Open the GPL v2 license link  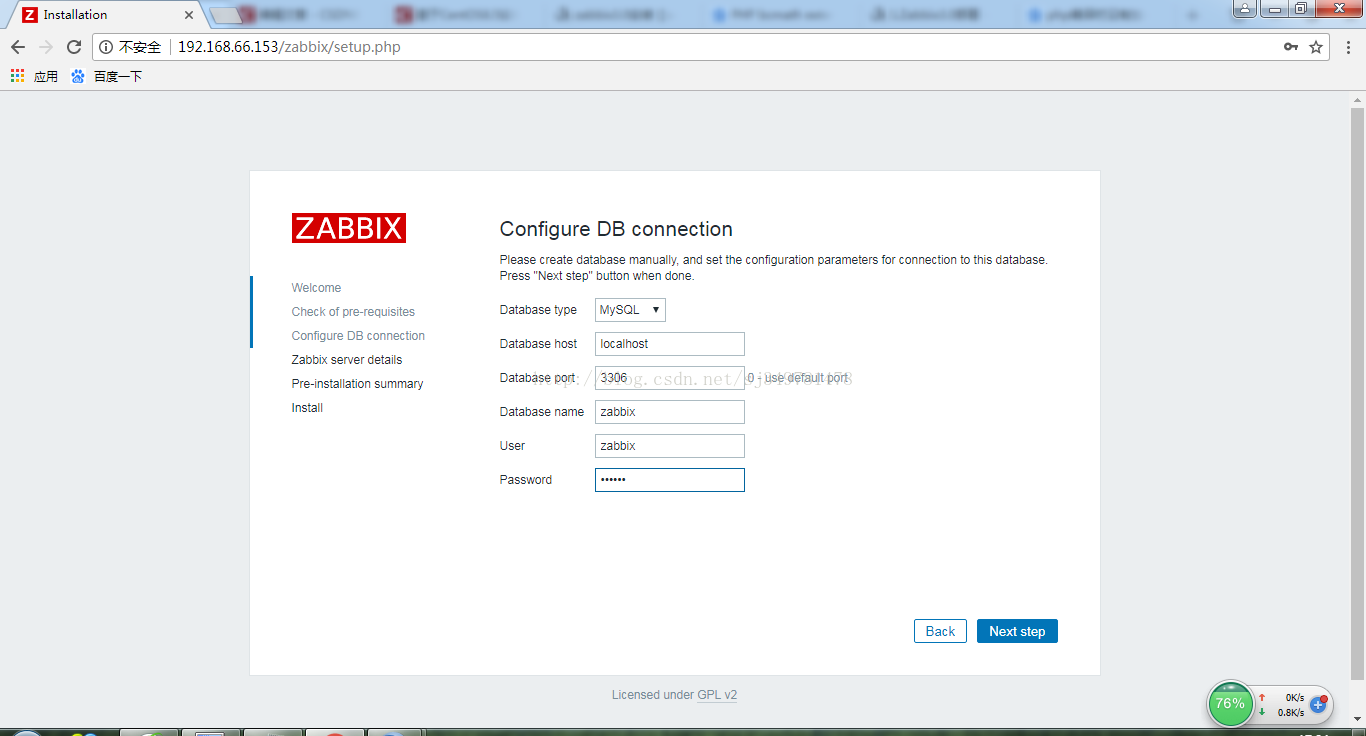717,695
